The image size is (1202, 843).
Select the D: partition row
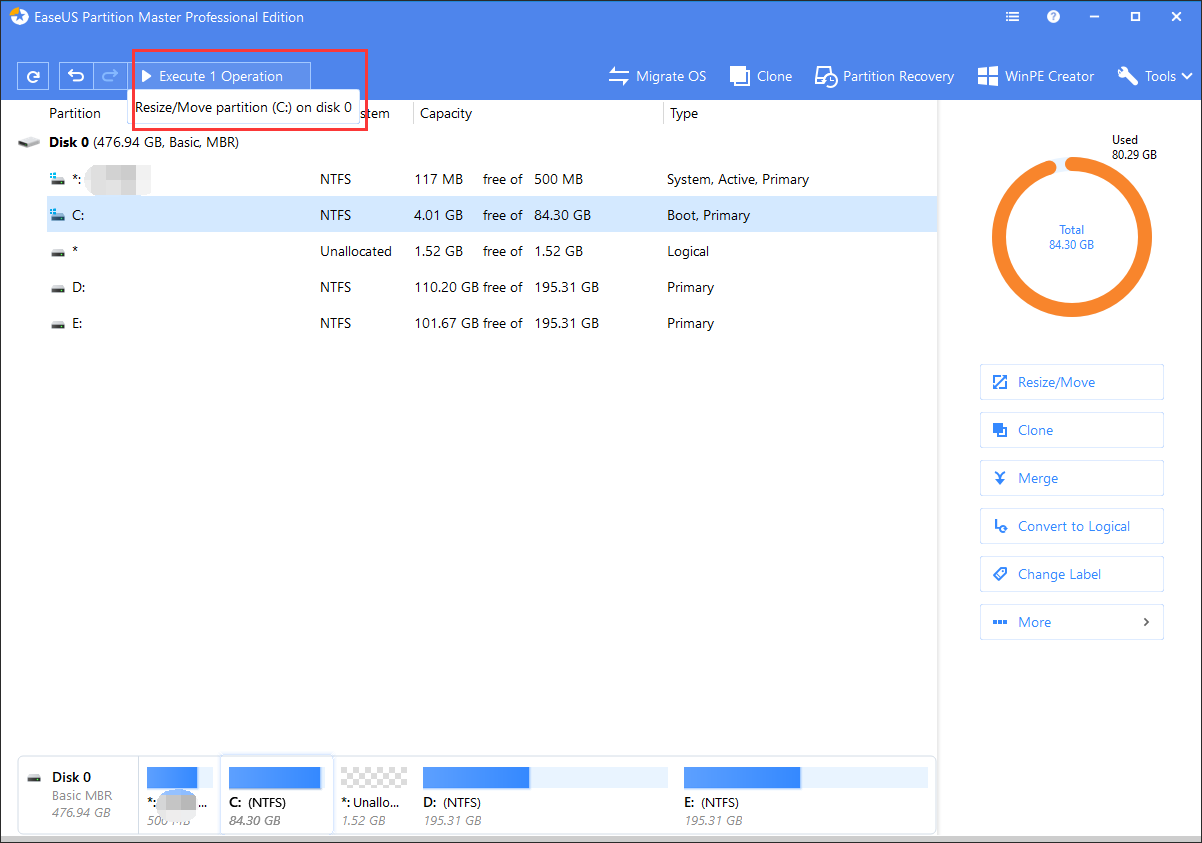[492, 287]
